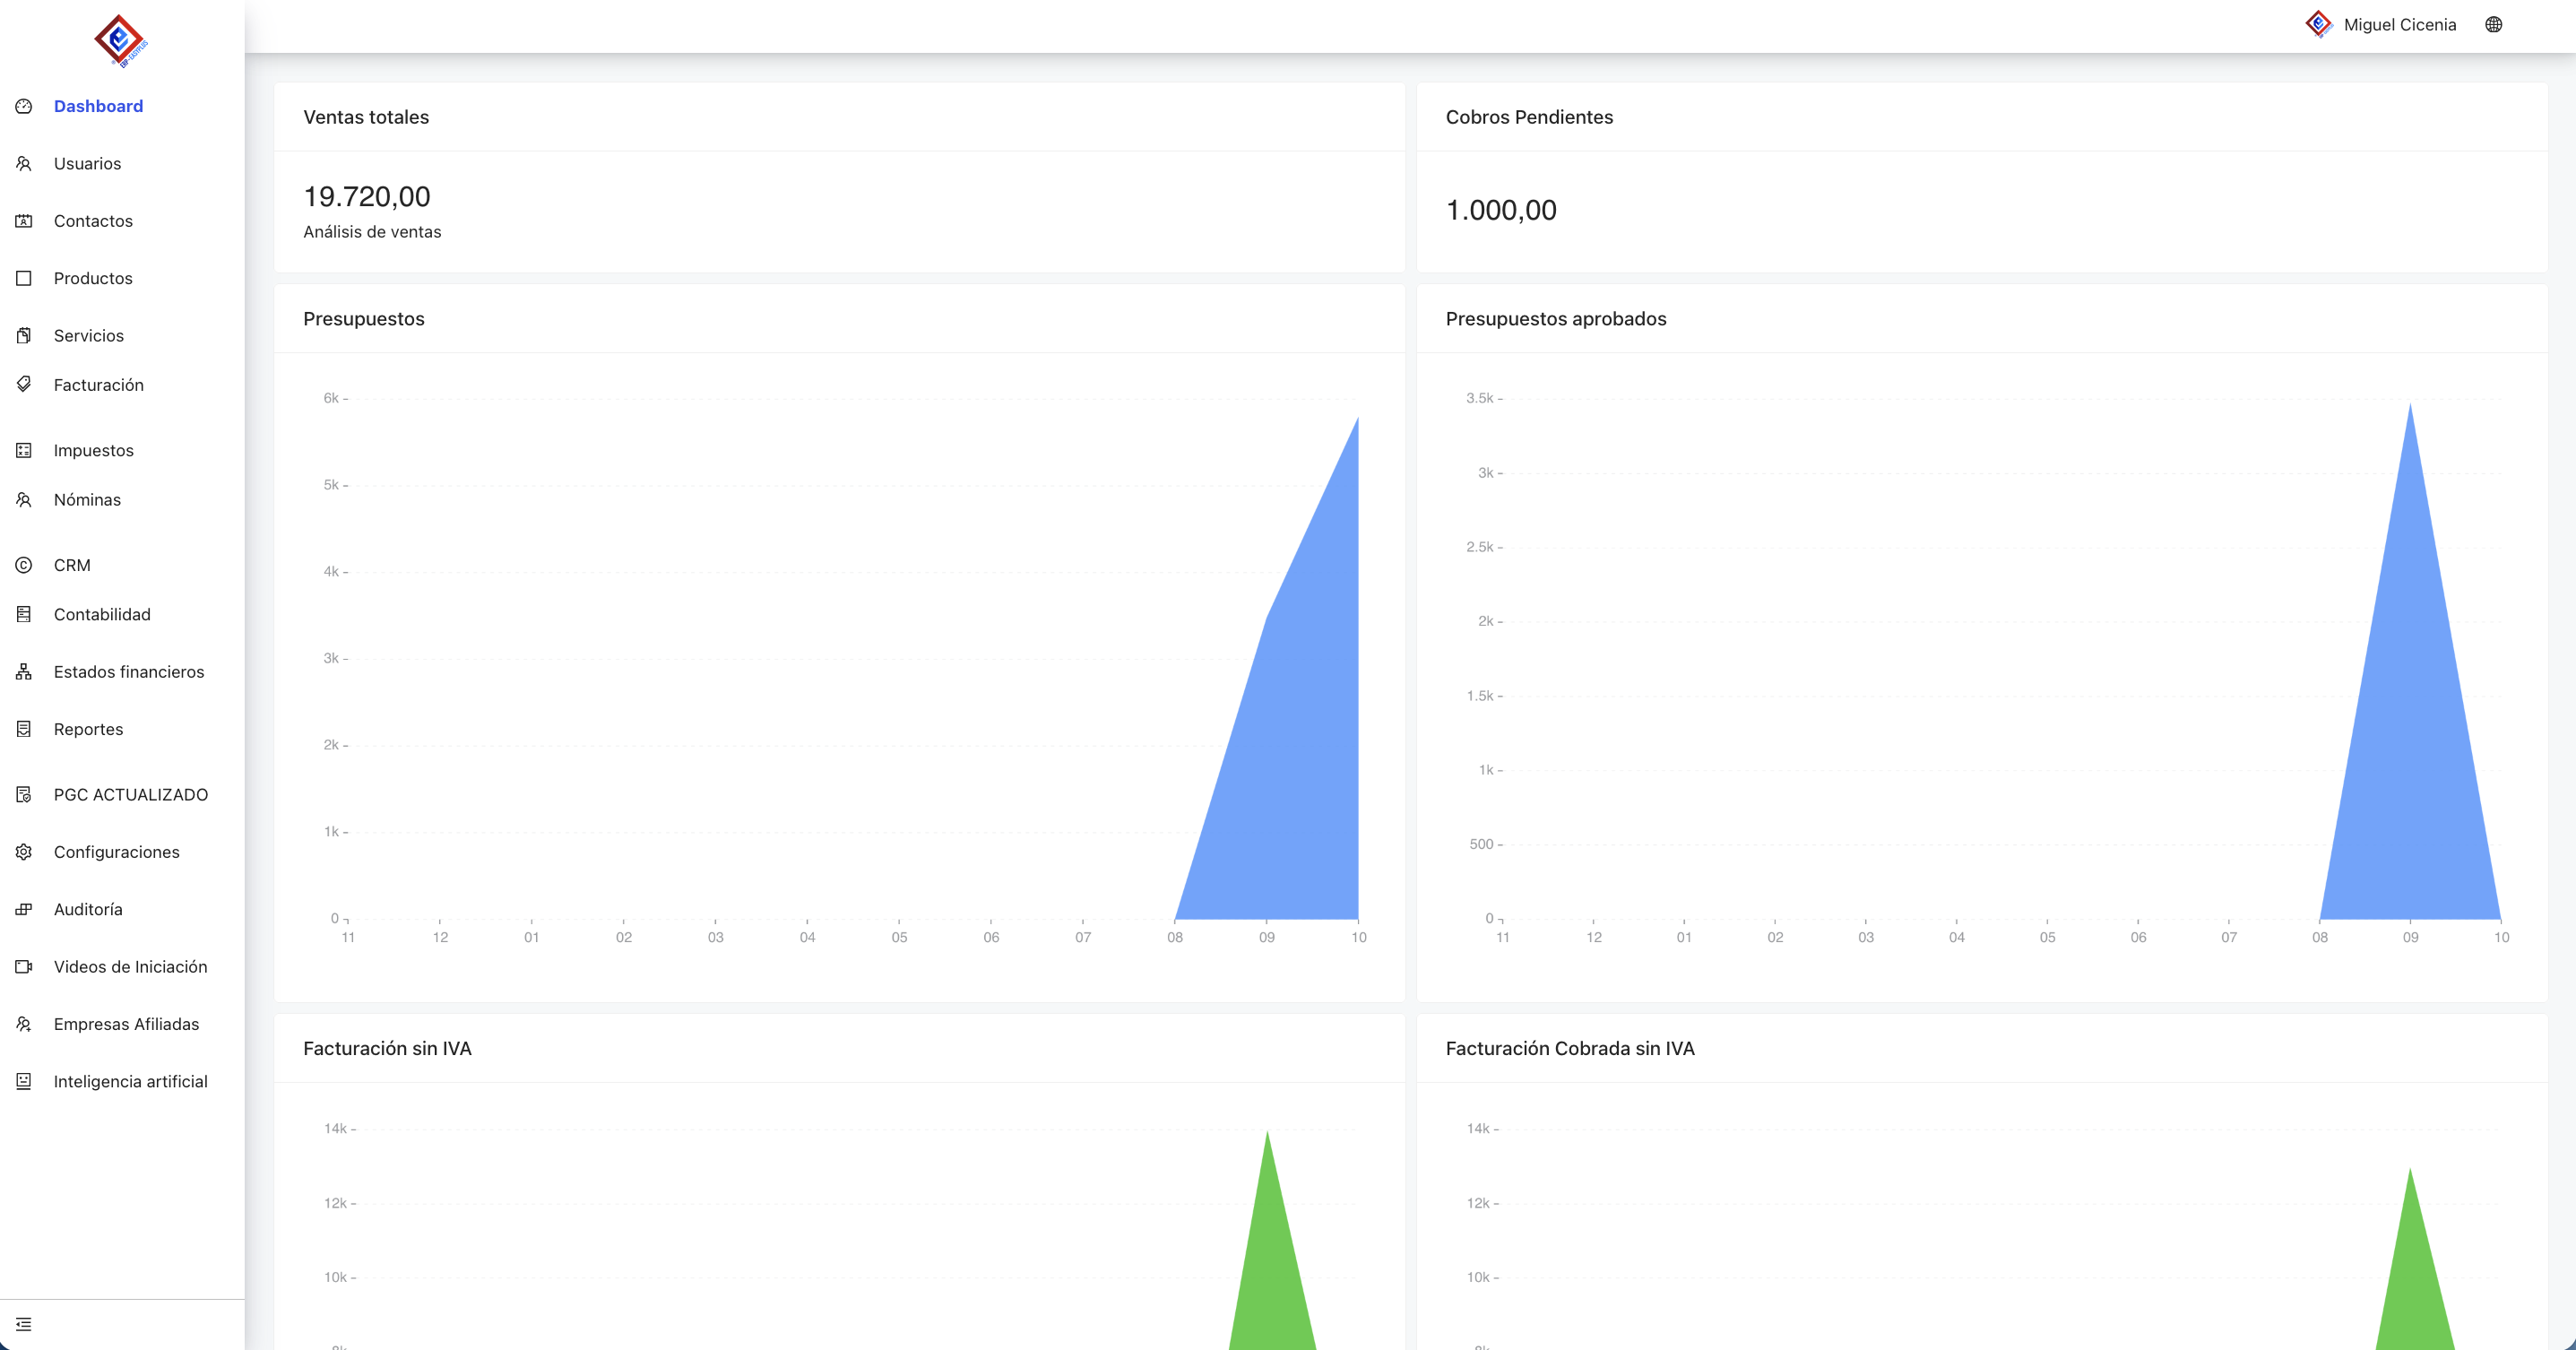The width and height of the screenshot is (2576, 1350).
Task: Open the Estados financieros section
Action: click(128, 672)
